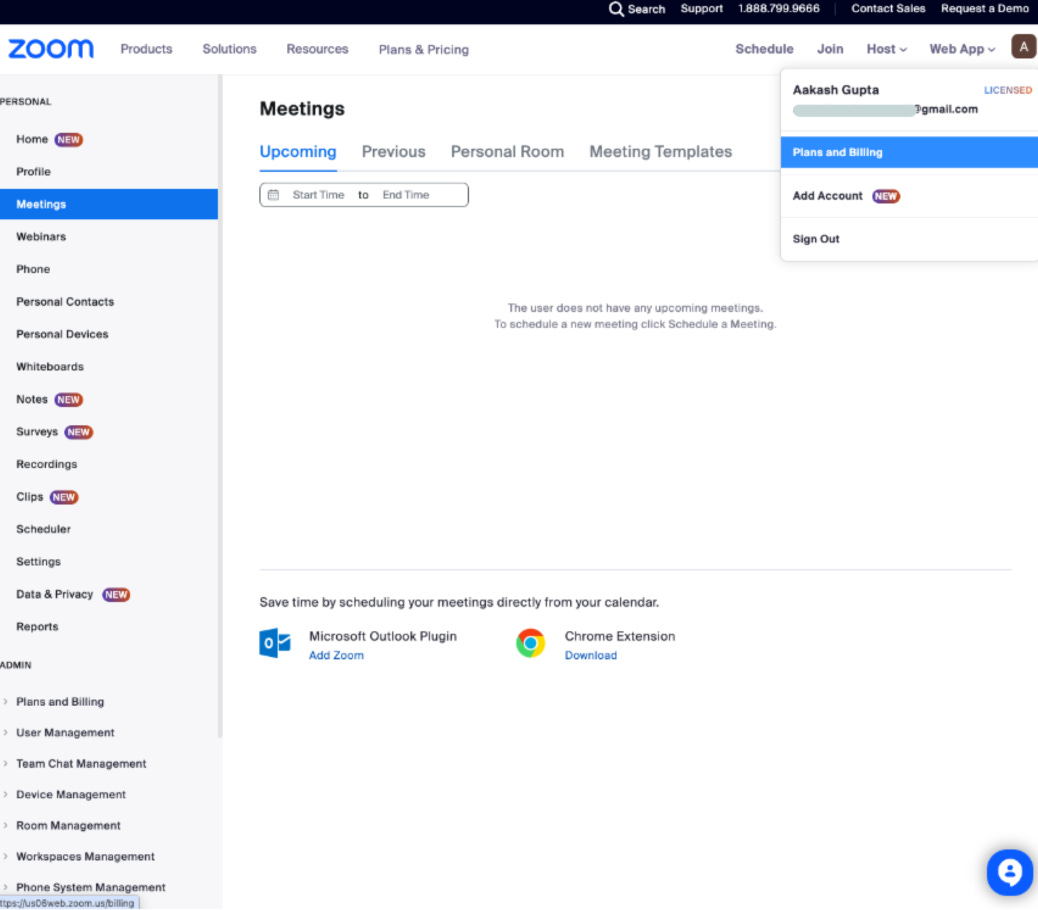This screenshot has width=1038, height=910.
Task: Click Request a Demo link
Action: tap(985, 9)
